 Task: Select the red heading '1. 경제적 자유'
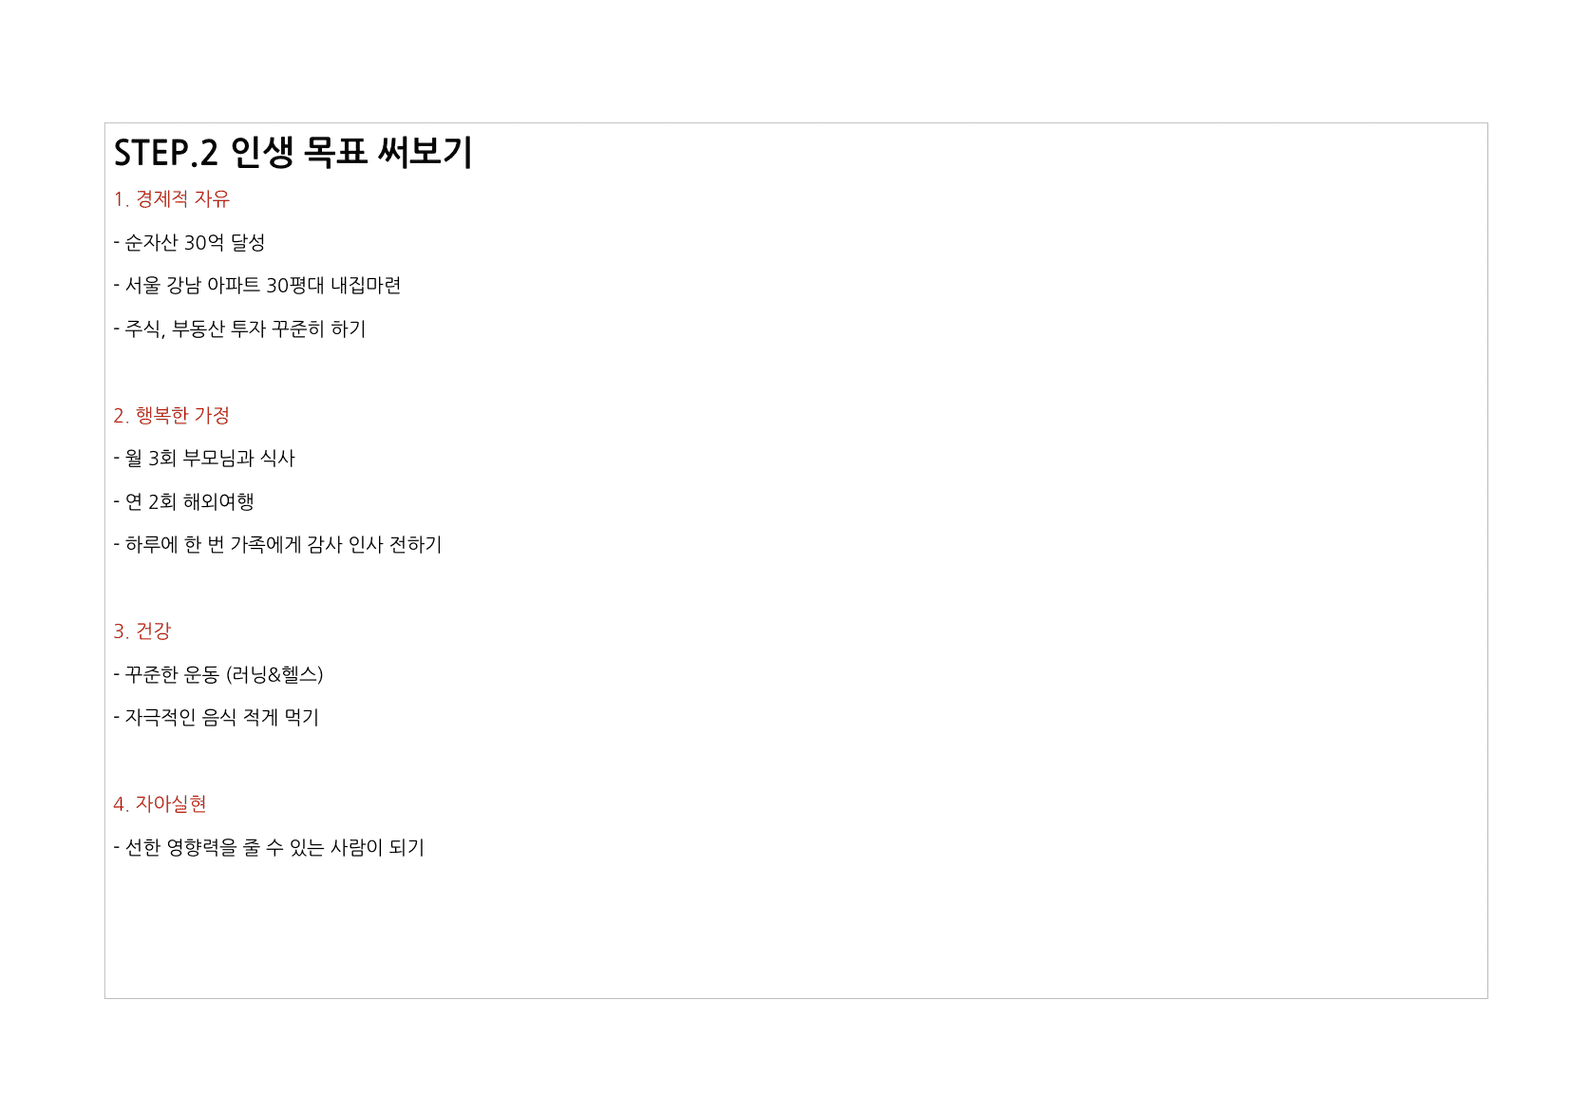(171, 199)
